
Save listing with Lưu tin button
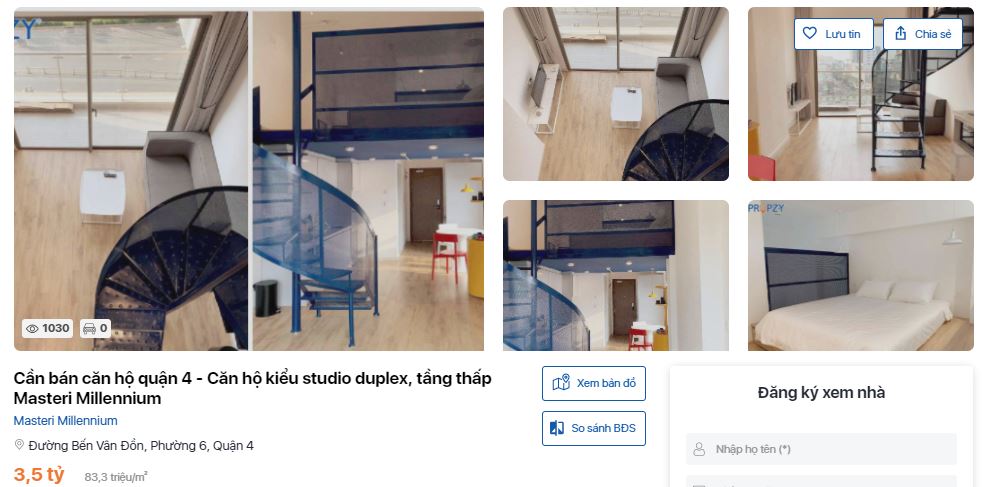tap(834, 34)
